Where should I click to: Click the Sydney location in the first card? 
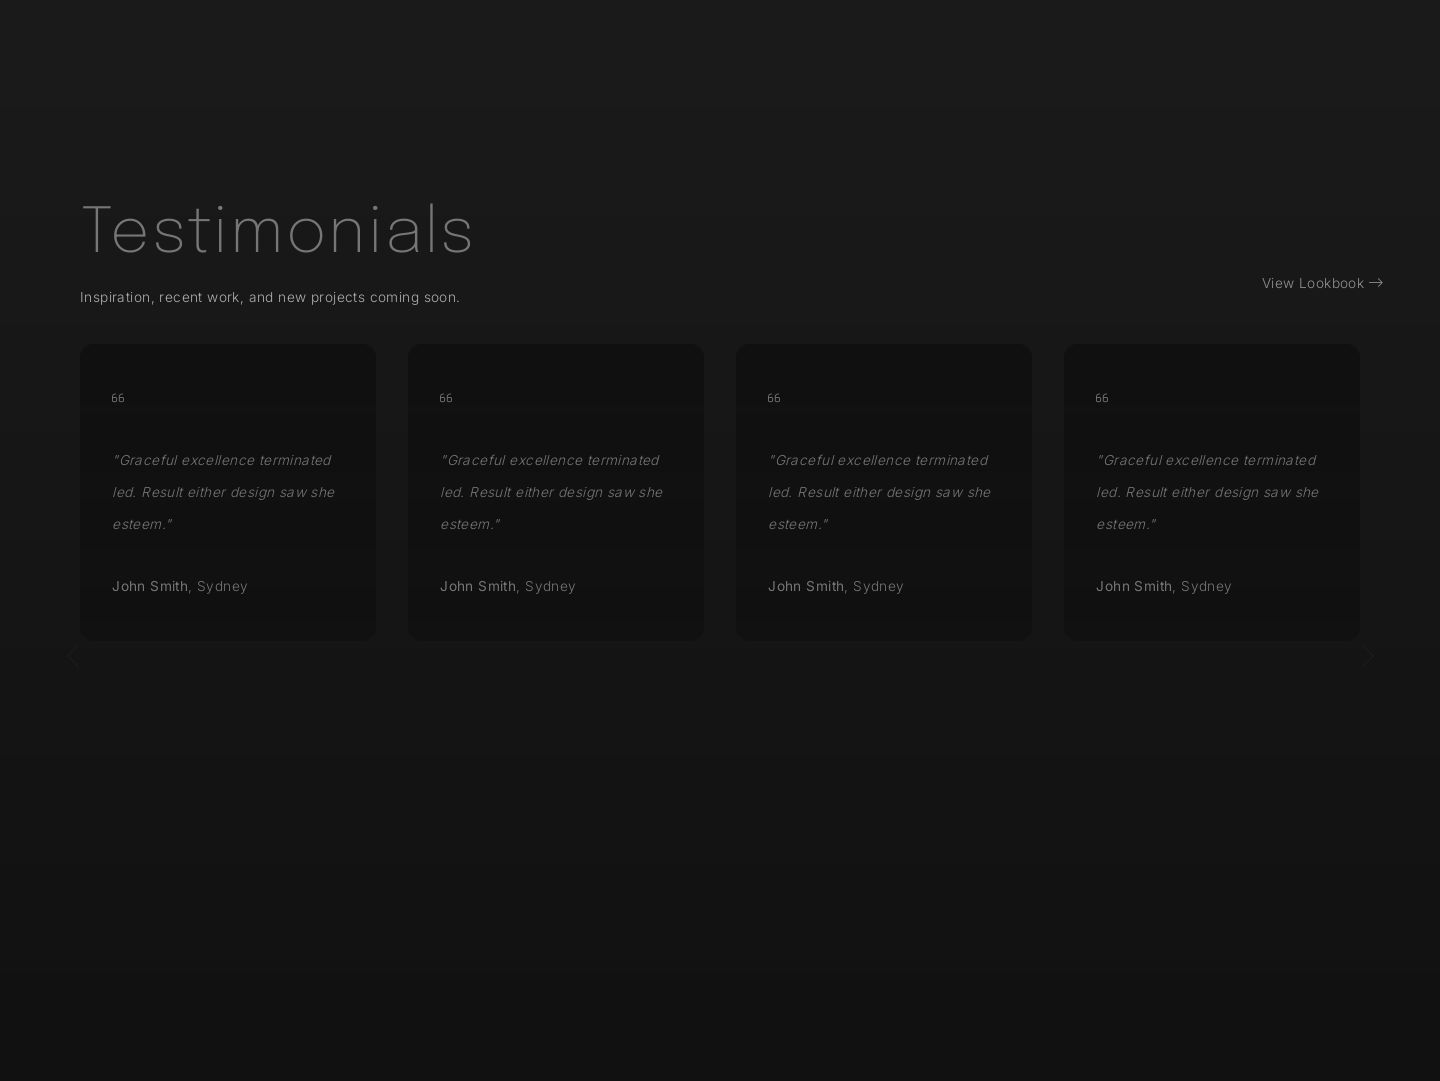coord(222,586)
